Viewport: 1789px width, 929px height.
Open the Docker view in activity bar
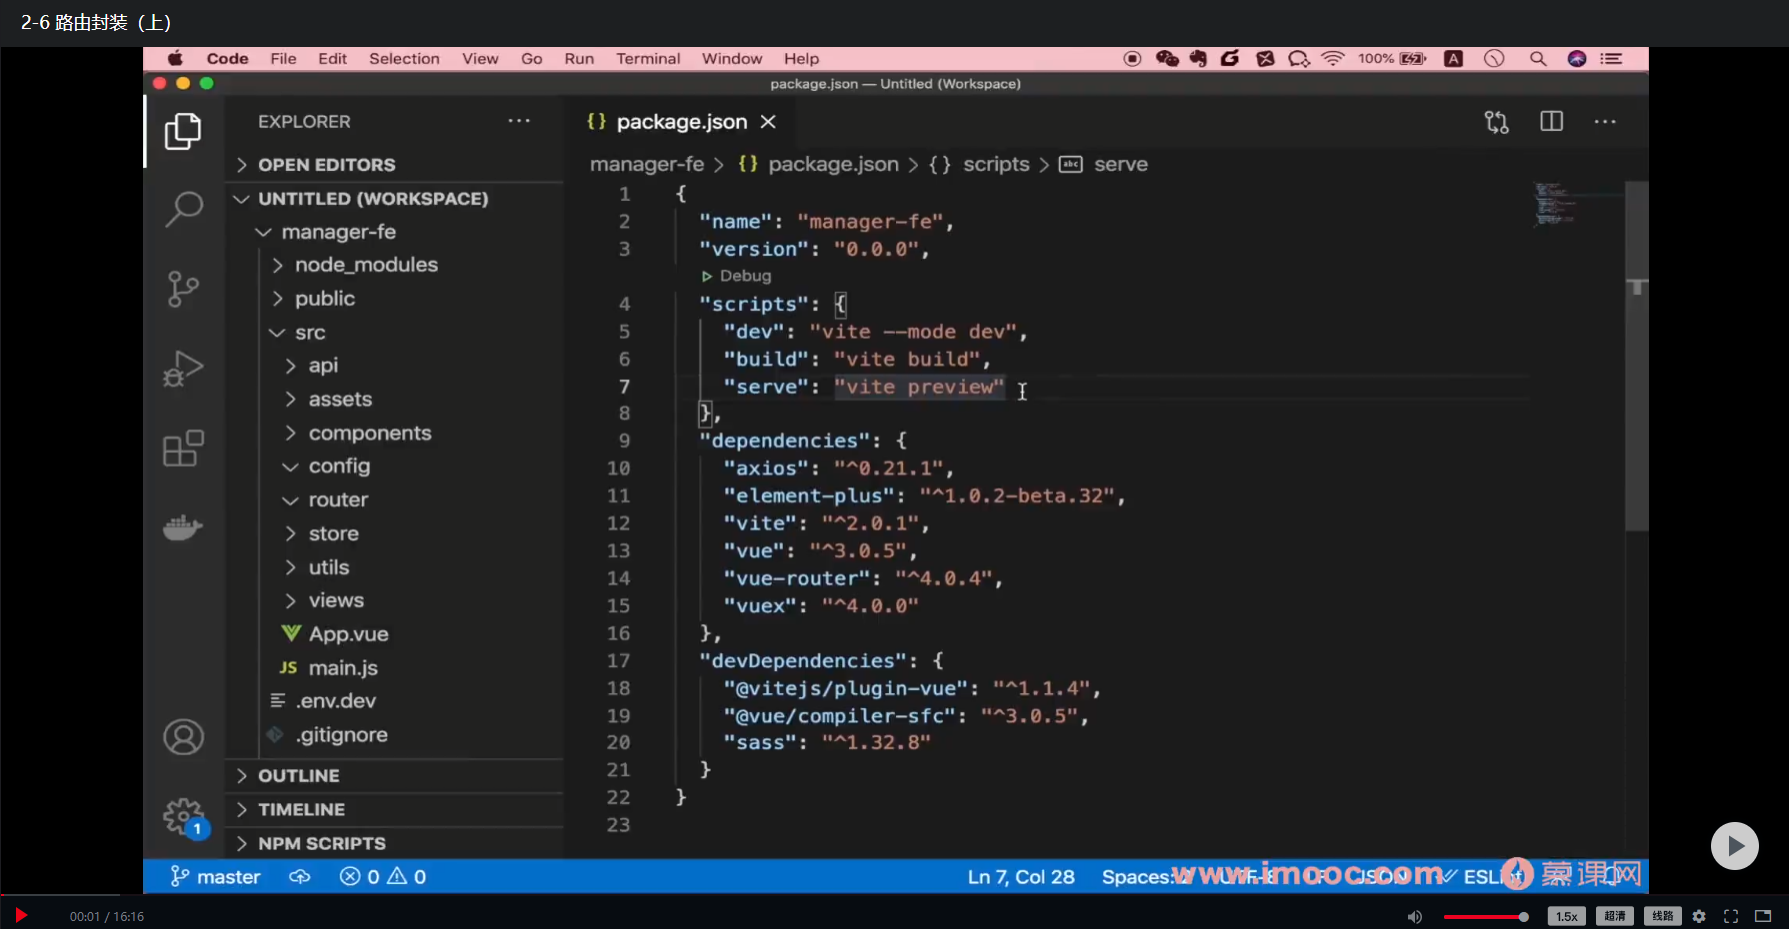tap(183, 526)
